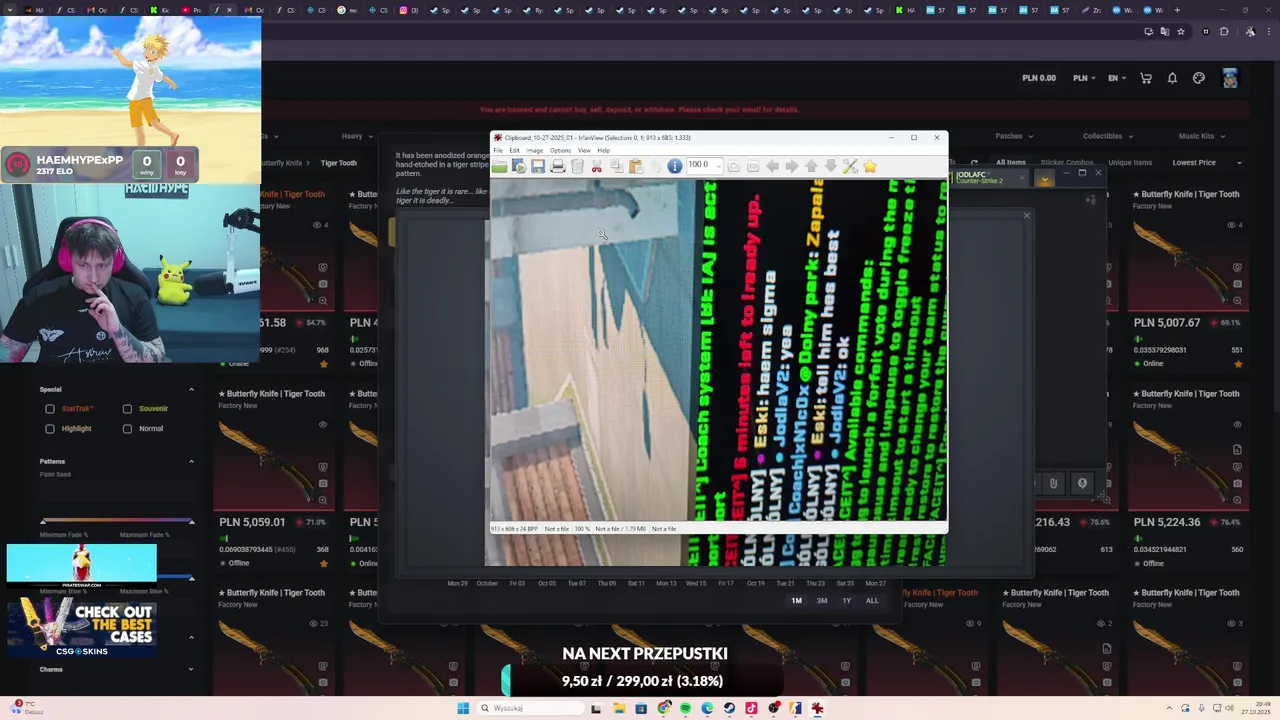Paste clipboard icon in IrfanView toolbar
This screenshot has width=1280, height=720.
(x=636, y=166)
